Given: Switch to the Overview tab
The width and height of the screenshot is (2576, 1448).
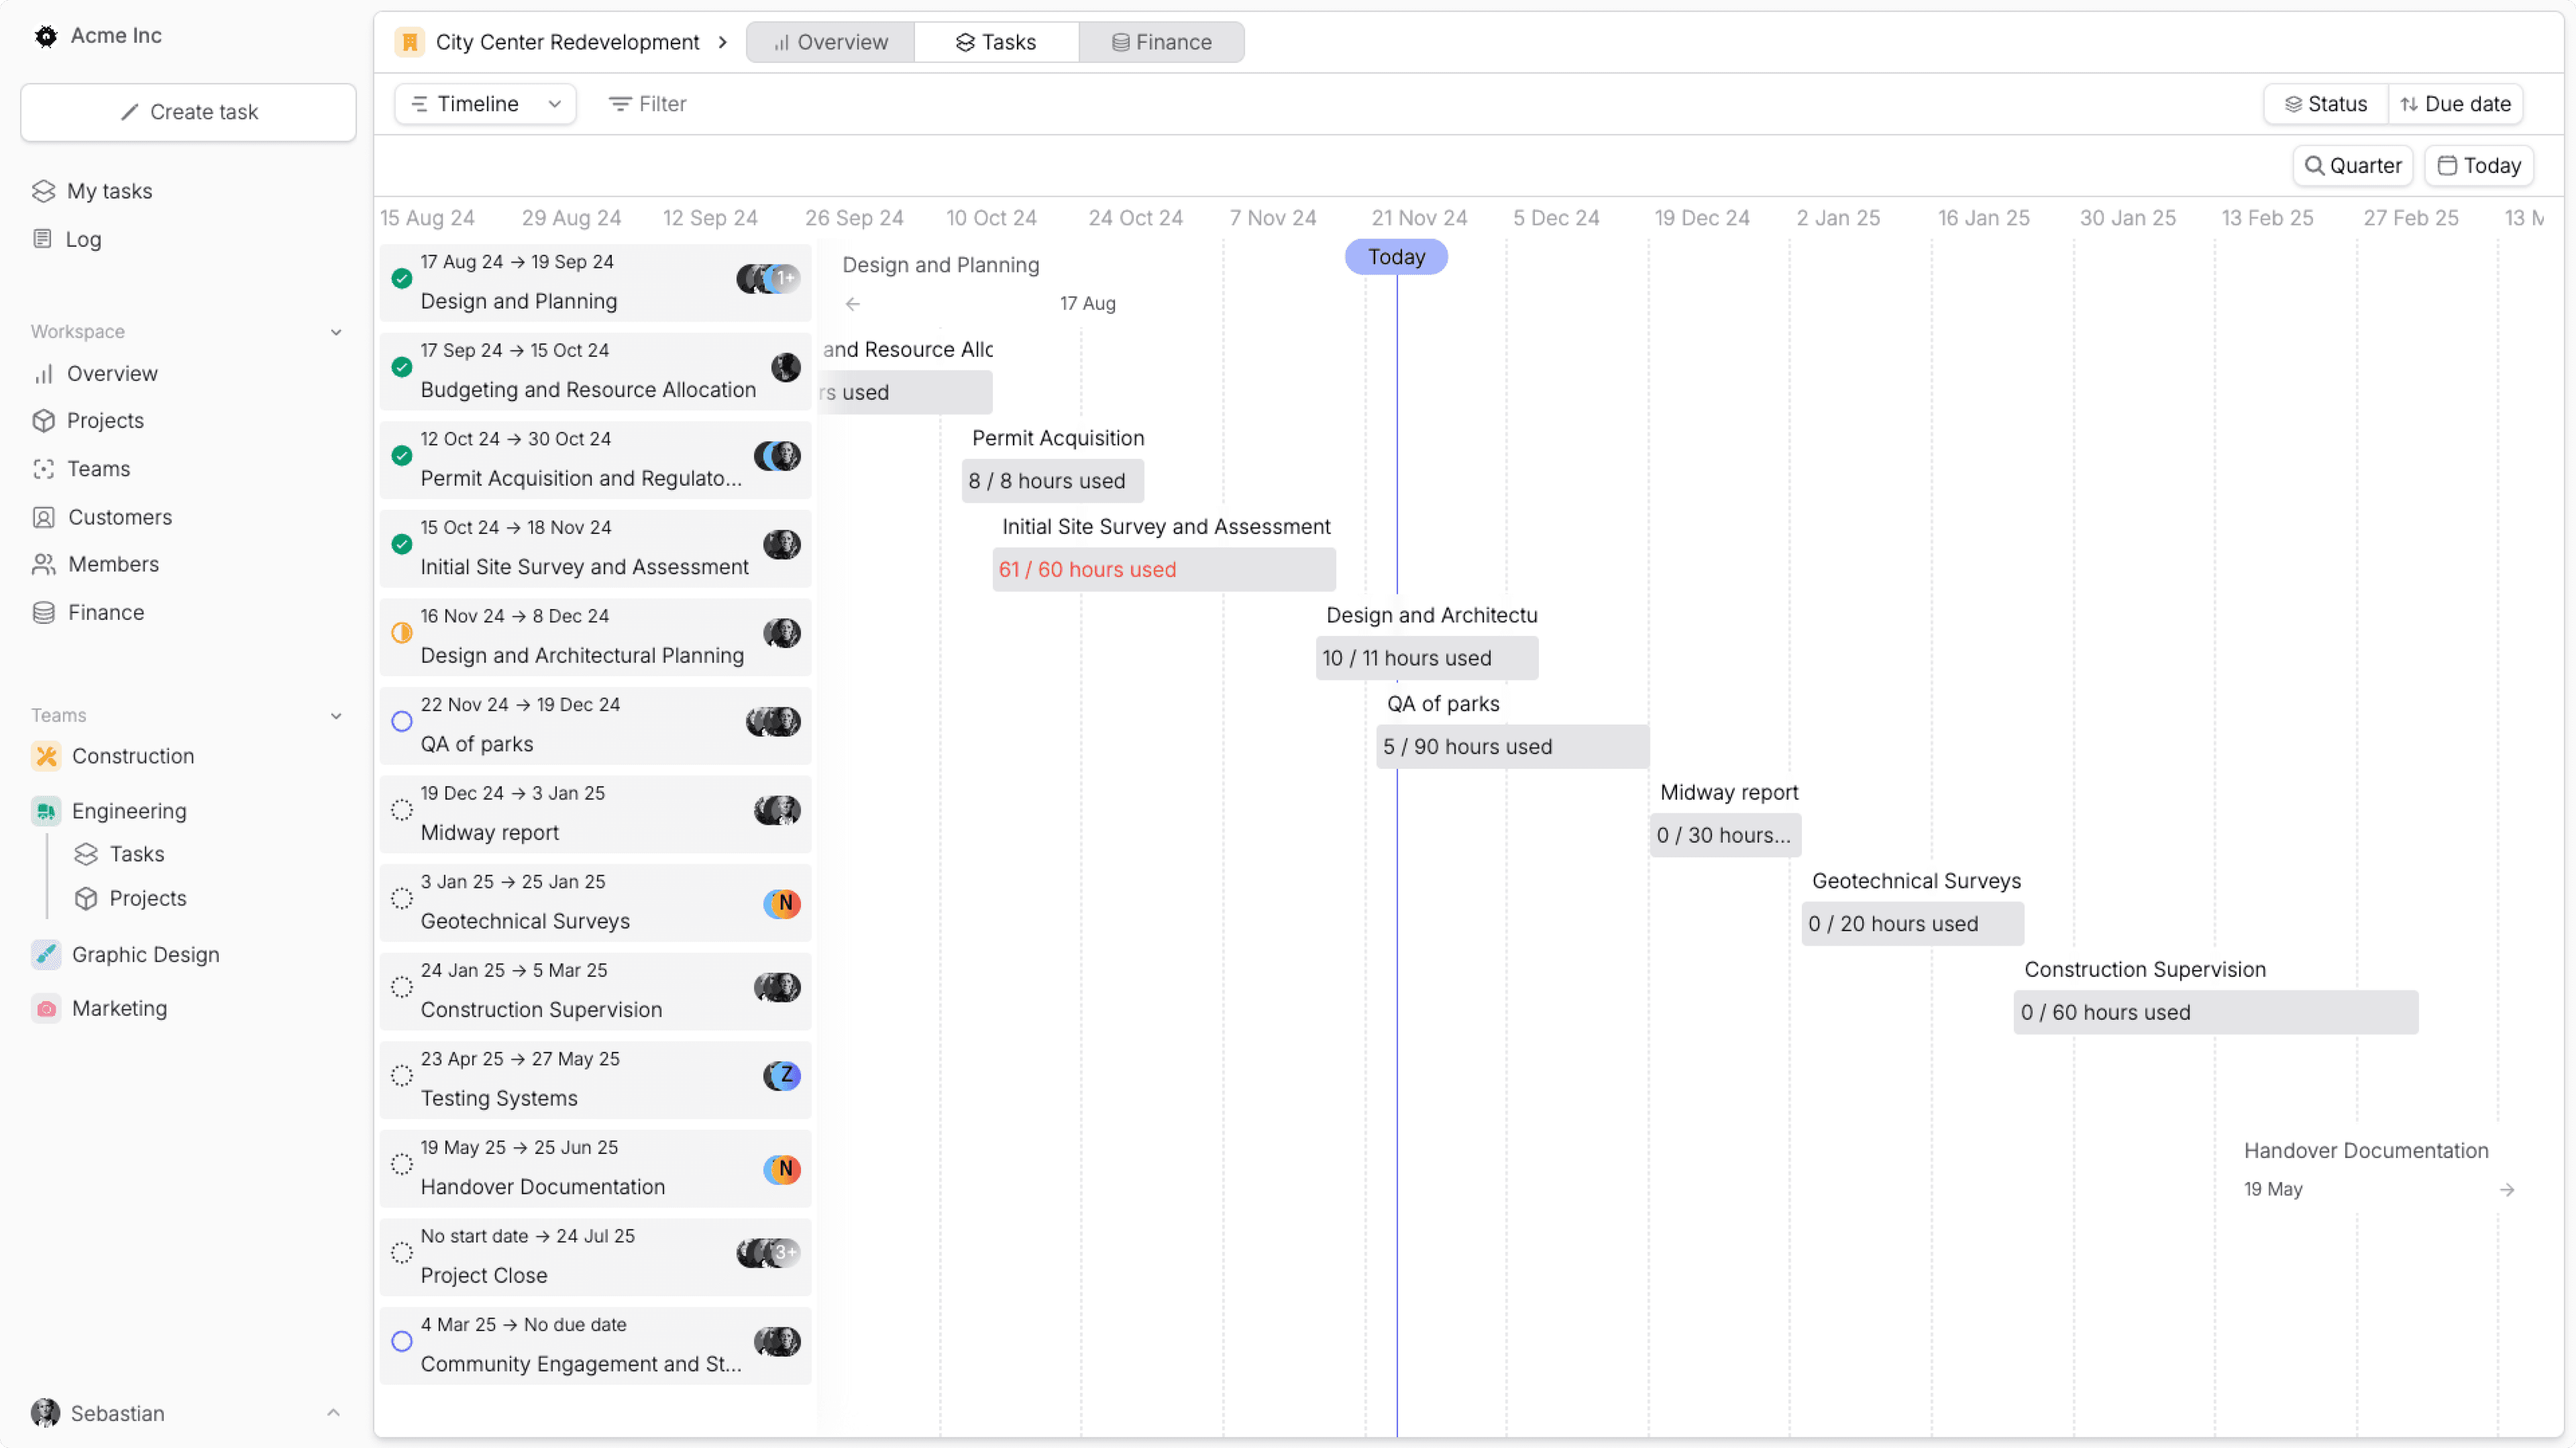Looking at the screenshot, I should click(830, 42).
